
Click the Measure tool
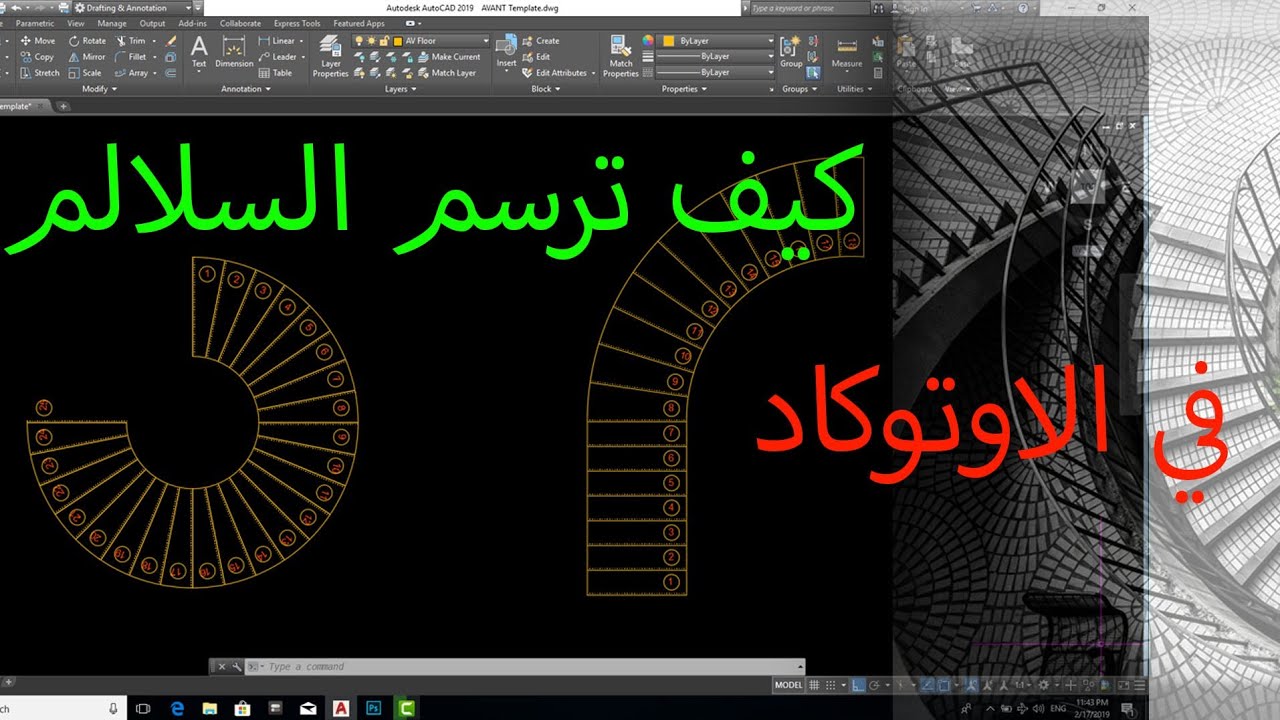tap(847, 51)
